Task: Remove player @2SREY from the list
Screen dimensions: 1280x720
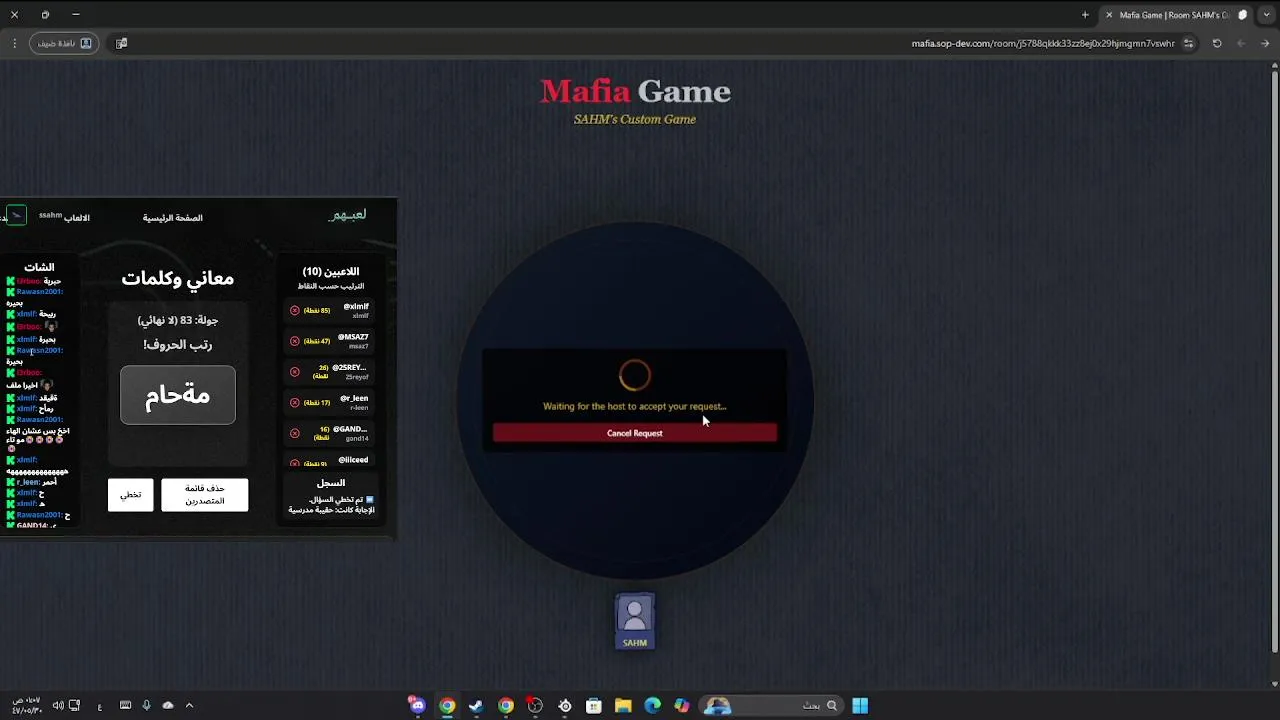Action: [x=295, y=372]
